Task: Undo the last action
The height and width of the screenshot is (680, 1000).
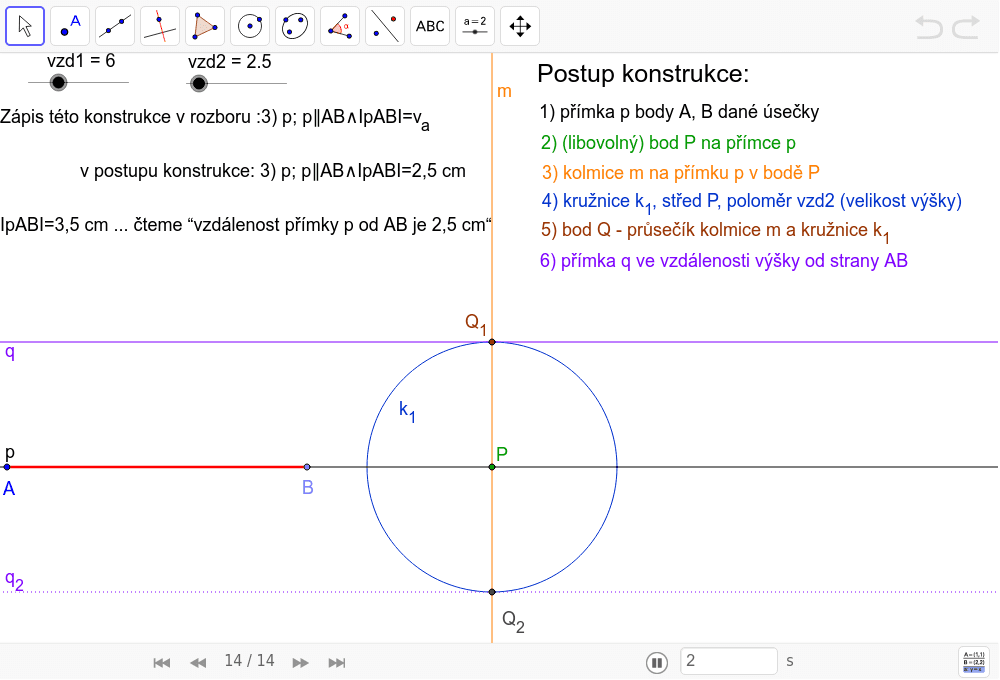Action: [929, 27]
